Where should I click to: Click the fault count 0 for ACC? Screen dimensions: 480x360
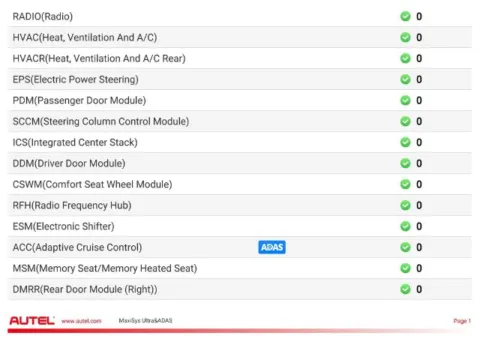[419, 247]
